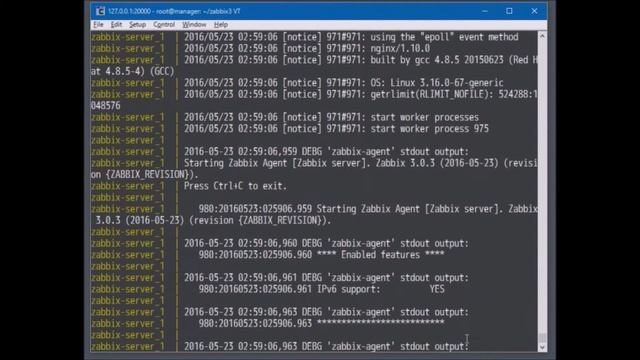Click the "**** Enabled features ****" text
The image size is (640, 360).
[380, 255]
